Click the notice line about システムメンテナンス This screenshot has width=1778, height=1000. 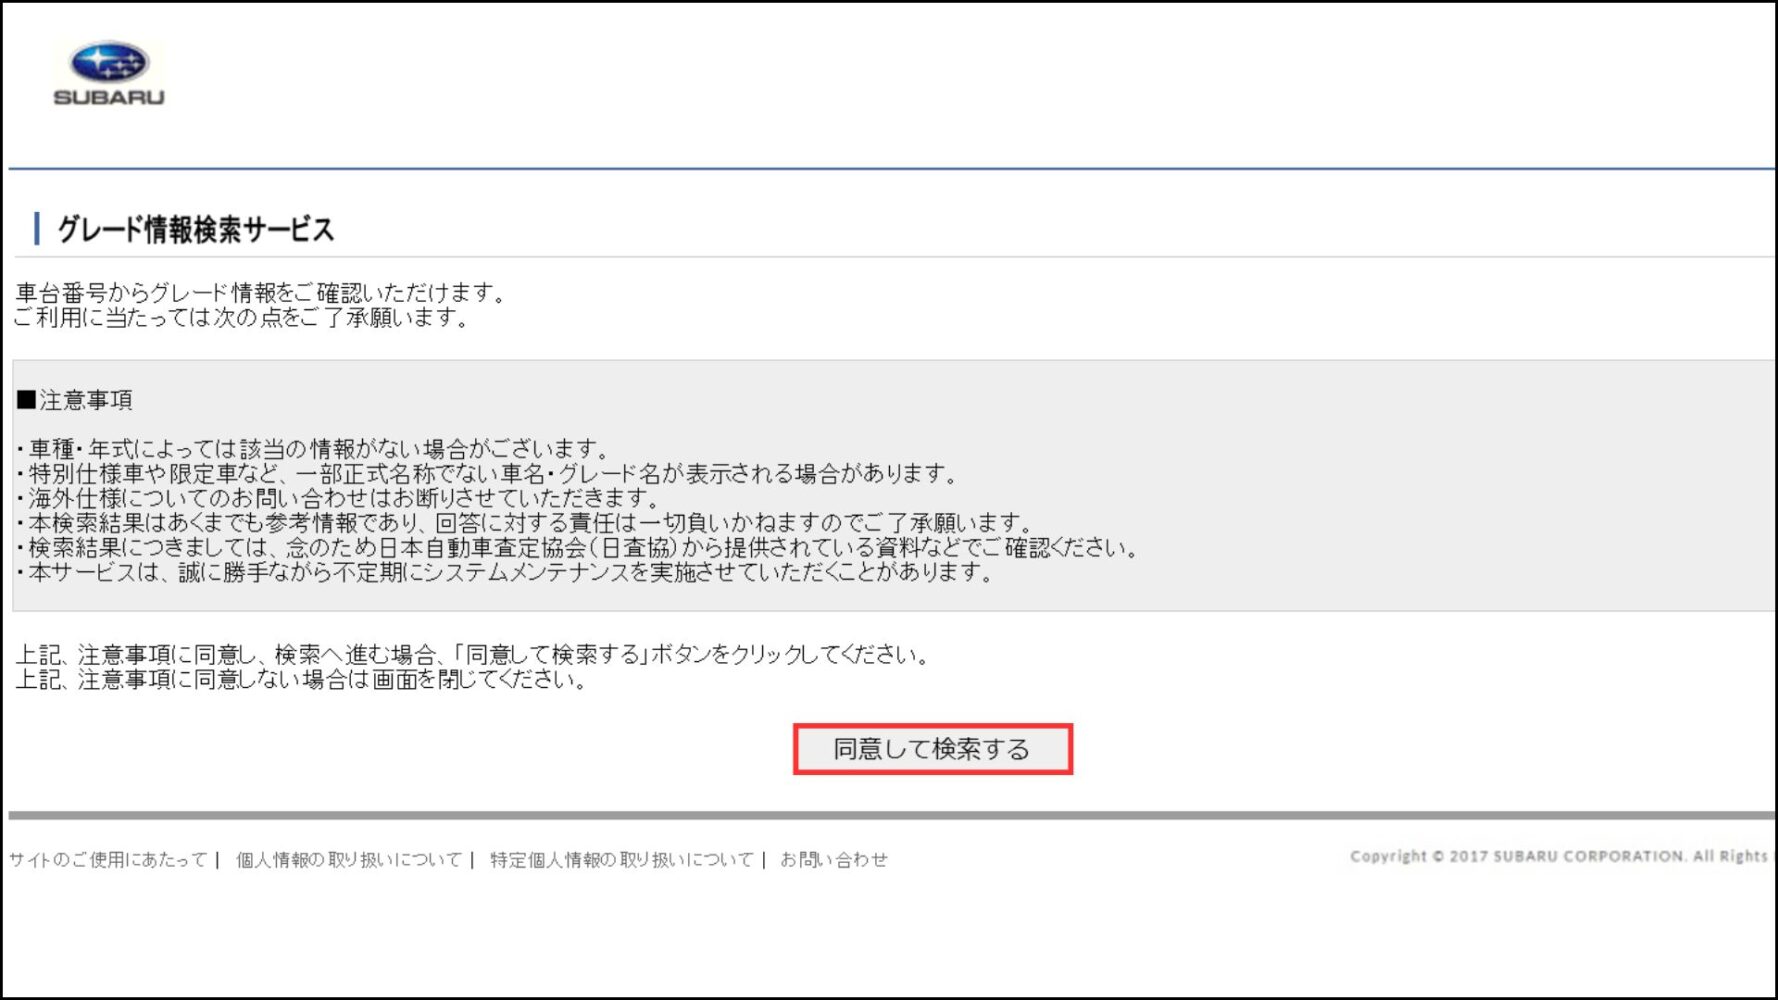pyautogui.click(x=505, y=572)
